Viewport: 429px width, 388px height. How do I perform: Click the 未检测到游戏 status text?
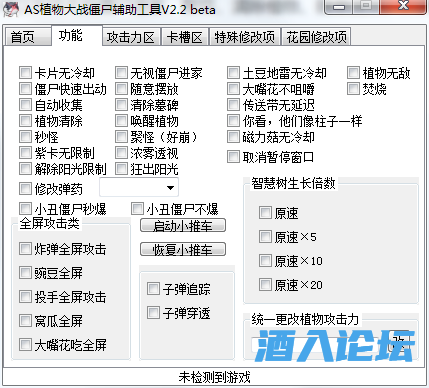click(214, 377)
